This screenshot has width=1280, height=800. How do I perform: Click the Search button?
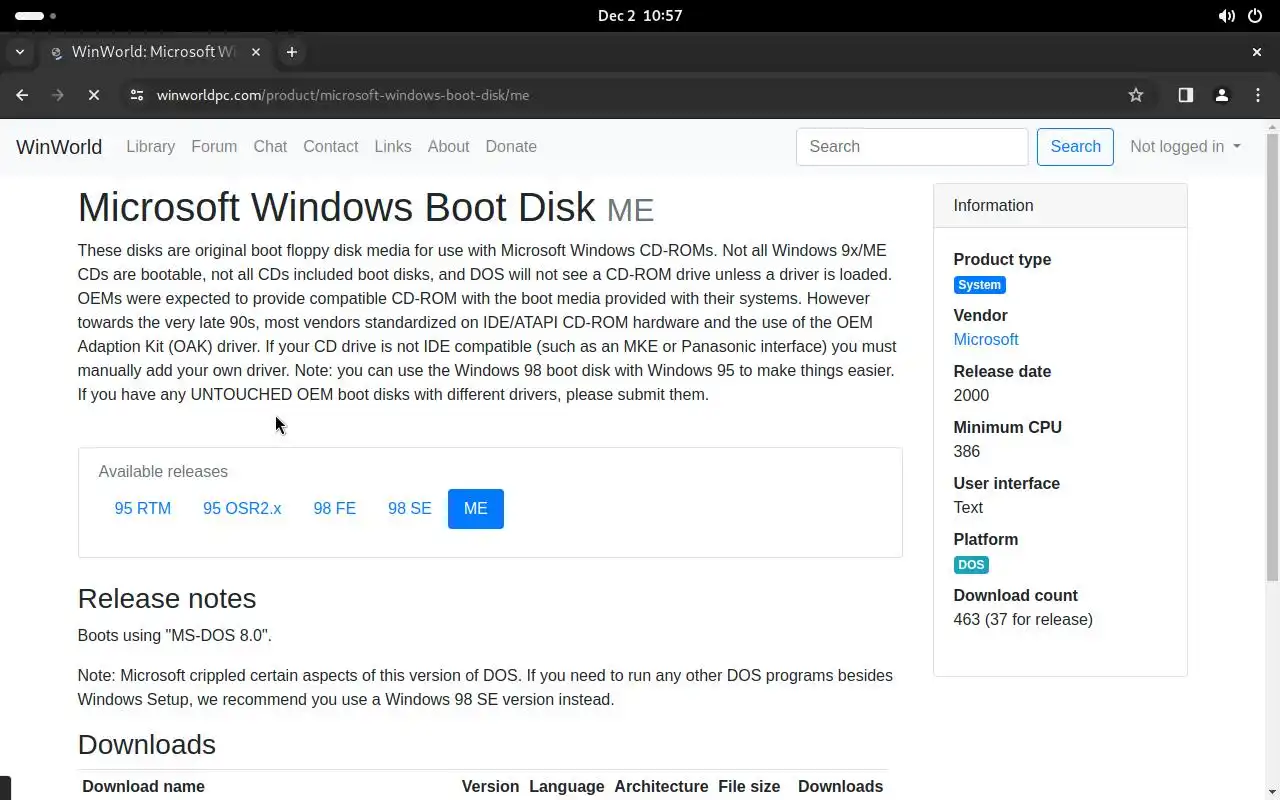(x=1075, y=147)
